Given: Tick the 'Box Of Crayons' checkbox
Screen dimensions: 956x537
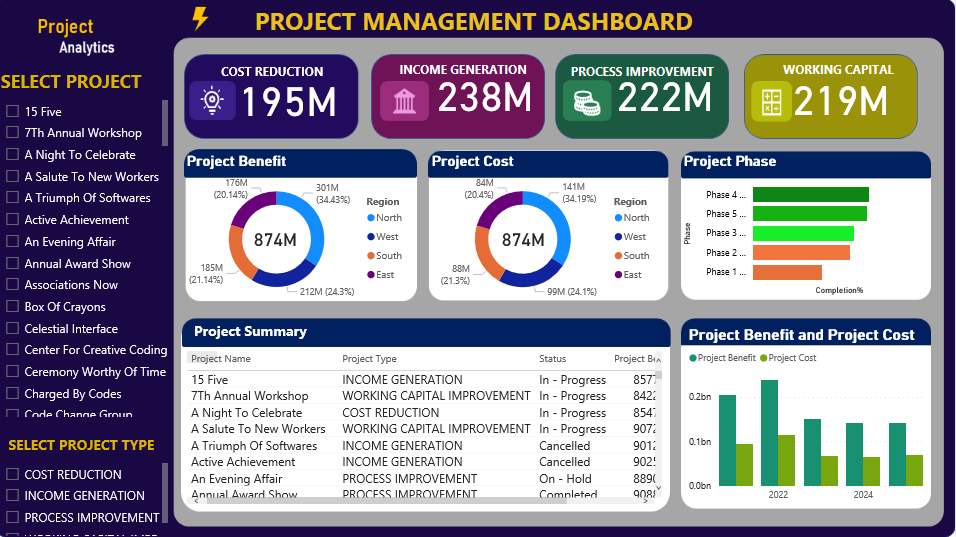Looking at the screenshot, I should pyautogui.click(x=13, y=307).
